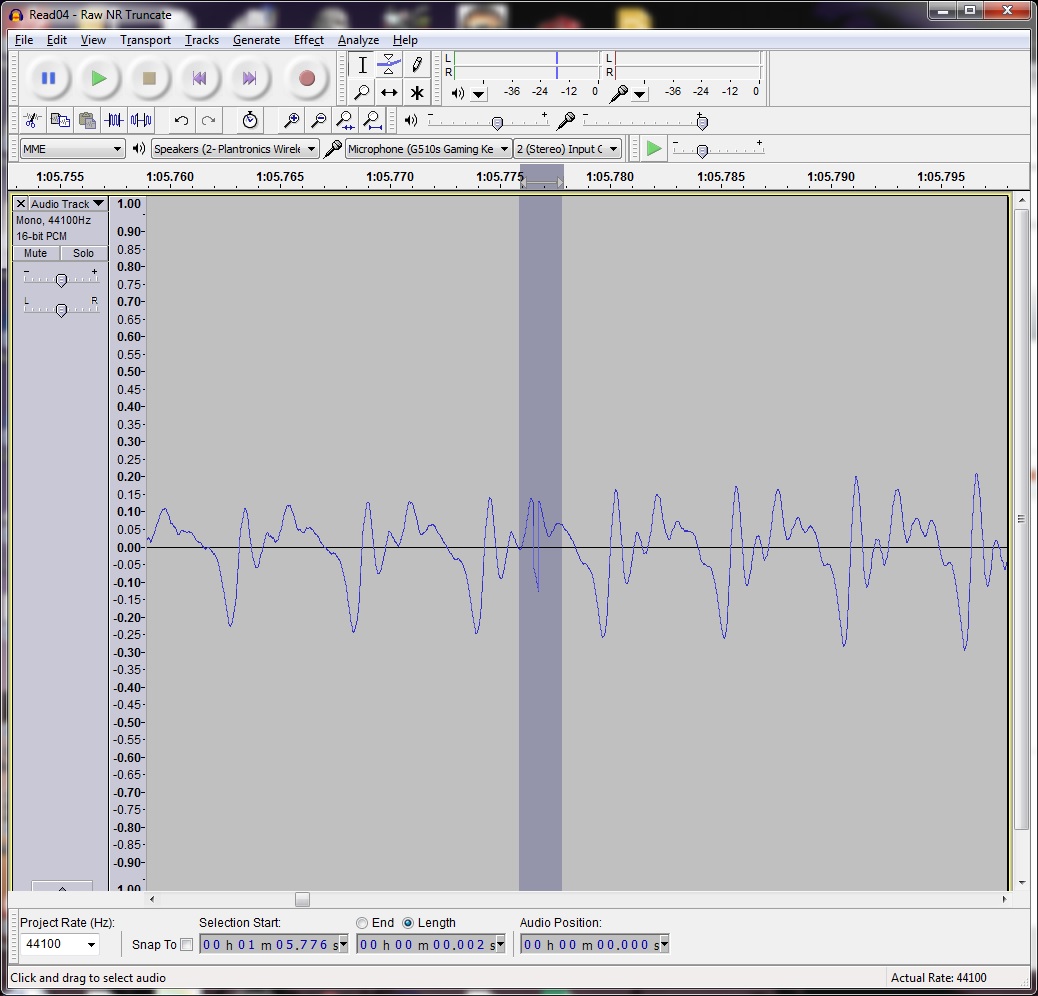Click the Cut scissors icon
This screenshot has height=996, width=1038.
pyautogui.click(x=32, y=120)
